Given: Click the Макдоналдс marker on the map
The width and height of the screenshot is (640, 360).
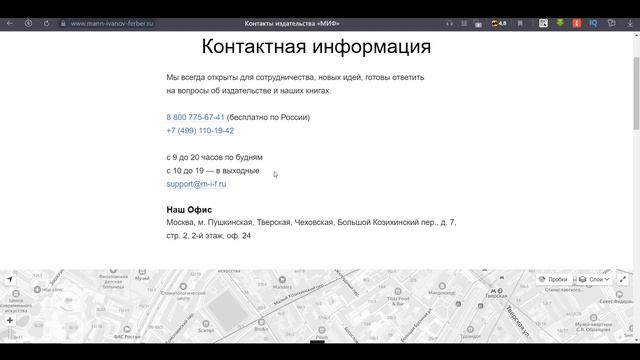Looking at the screenshot, I should pyautogui.click(x=442, y=289).
